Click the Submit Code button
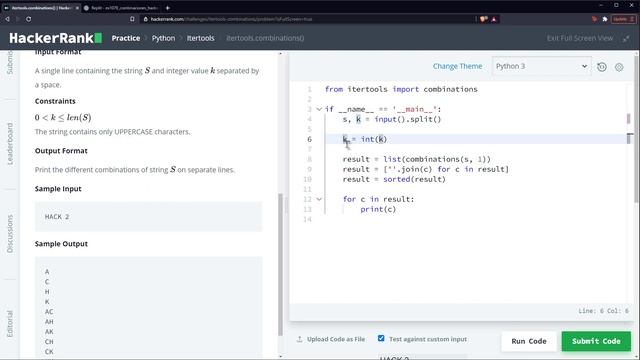The width and height of the screenshot is (640, 360). click(x=596, y=341)
